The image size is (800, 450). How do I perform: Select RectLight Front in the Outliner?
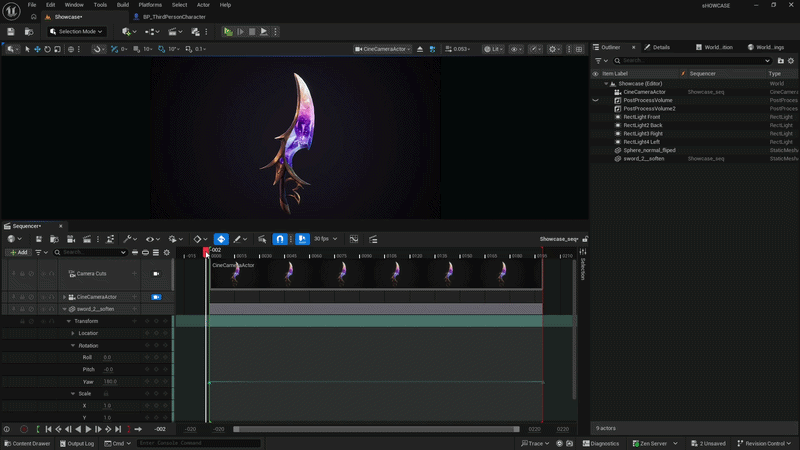coord(641,117)
